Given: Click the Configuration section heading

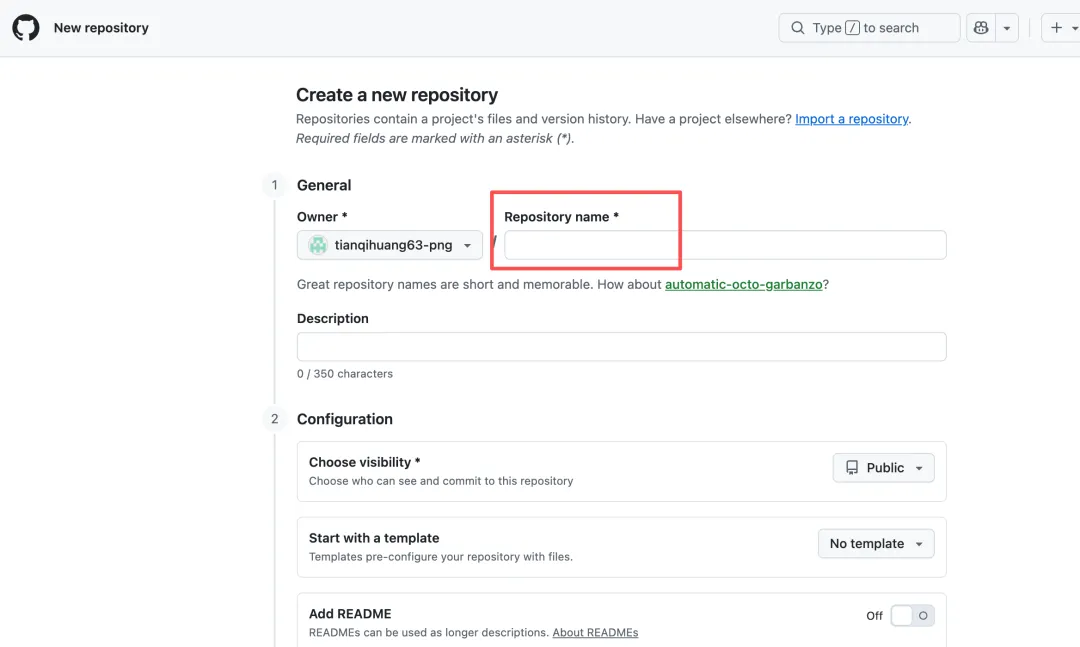Looking at the screenshot, I should (x=344, y=419).
